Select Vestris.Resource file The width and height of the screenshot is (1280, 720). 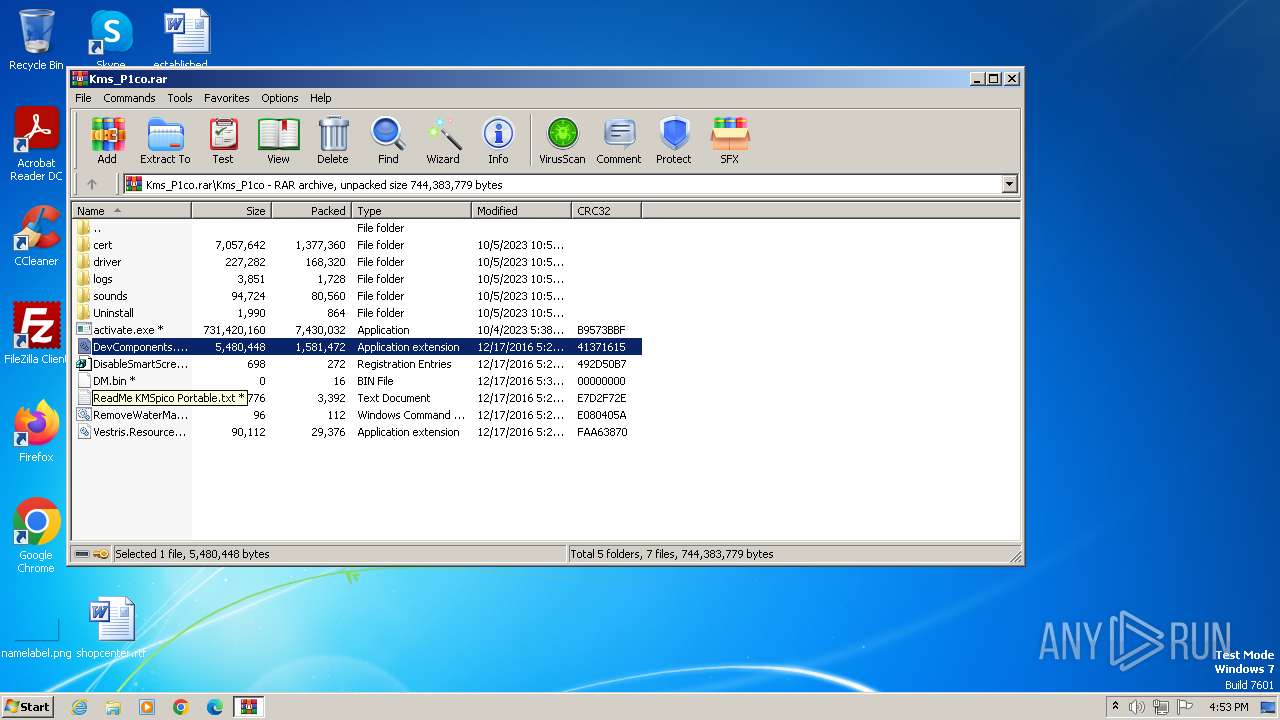pos(357,432)
